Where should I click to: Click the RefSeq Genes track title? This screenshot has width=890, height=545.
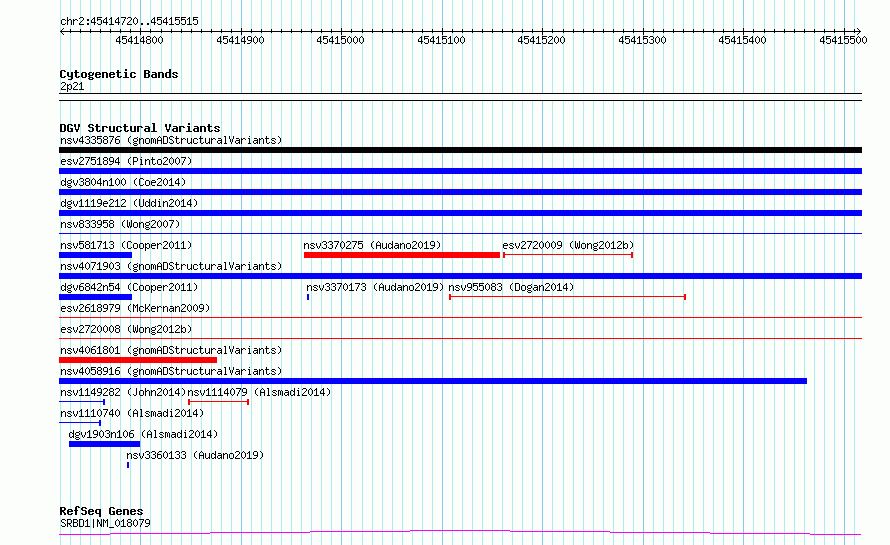coord(101,511)
